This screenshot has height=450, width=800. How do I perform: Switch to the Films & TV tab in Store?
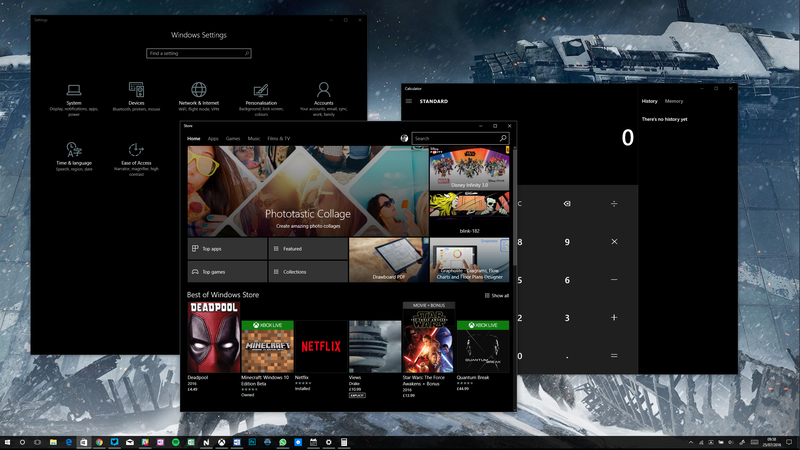click(x=279, y=138)
